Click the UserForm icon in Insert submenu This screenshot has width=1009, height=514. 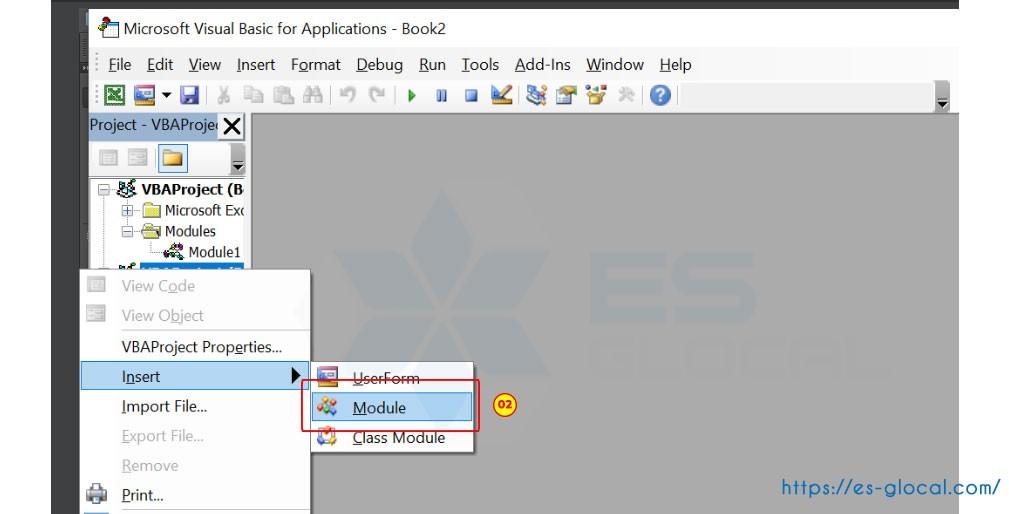coord(327,377)
